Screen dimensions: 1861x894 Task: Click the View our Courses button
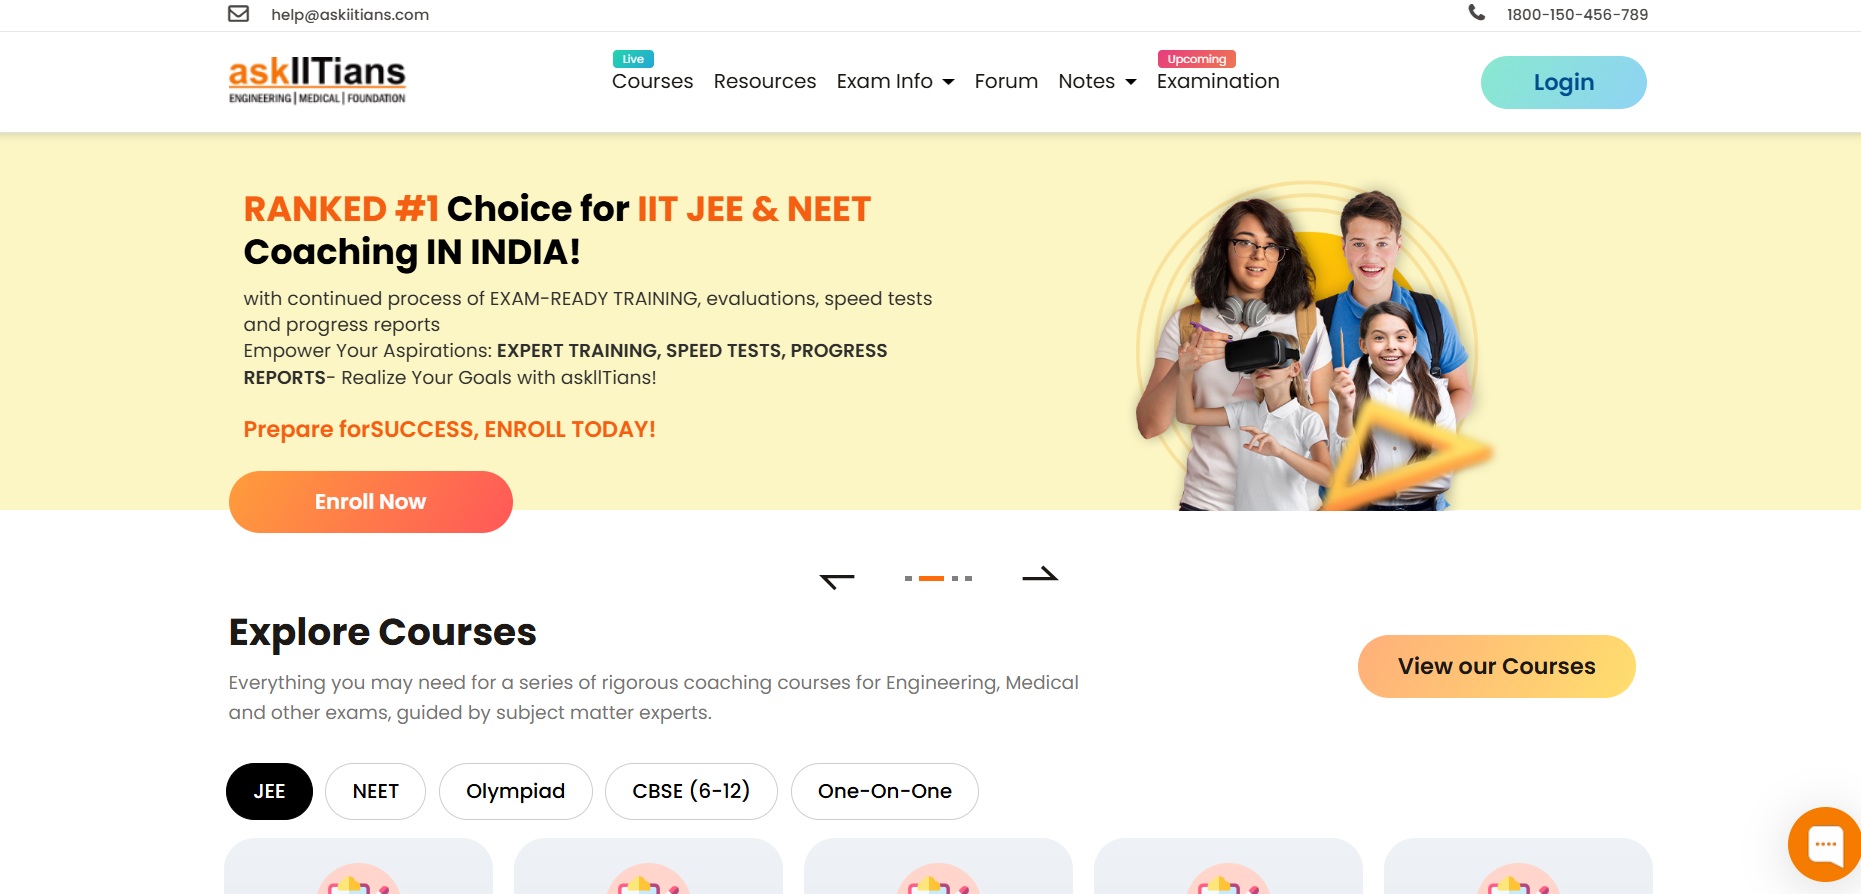click(1496, 666)
